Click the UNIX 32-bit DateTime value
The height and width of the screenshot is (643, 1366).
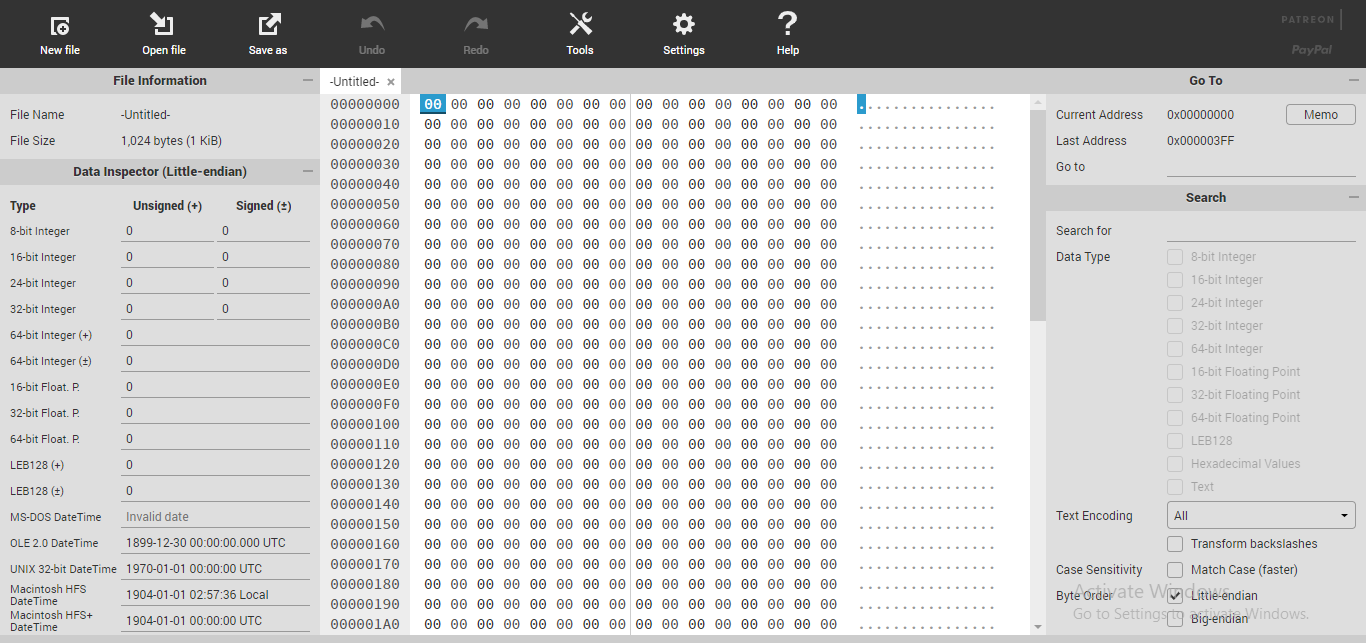tap(215, 569)
